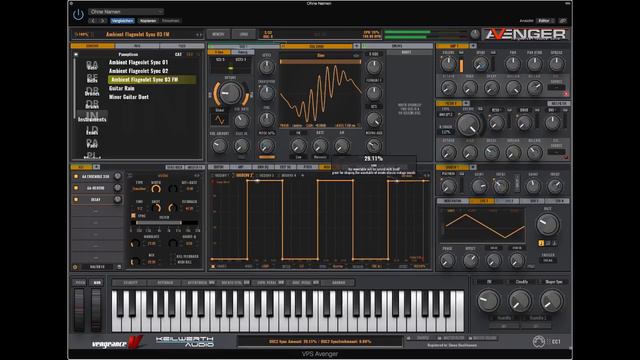The height and width of the screenshot is (360, 640).
Task: Select the BA Bass category icon
Action: click(92, 65)
